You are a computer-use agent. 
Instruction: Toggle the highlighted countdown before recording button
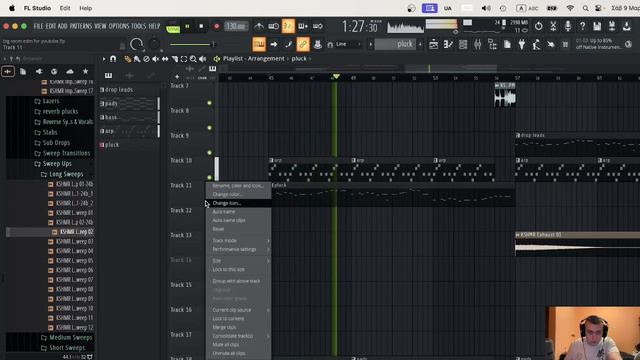288,26
